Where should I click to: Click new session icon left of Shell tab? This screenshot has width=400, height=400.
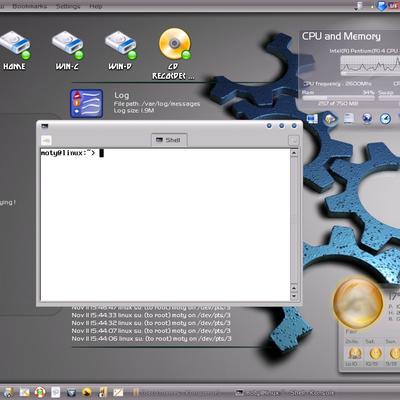[x=46, y=140]
